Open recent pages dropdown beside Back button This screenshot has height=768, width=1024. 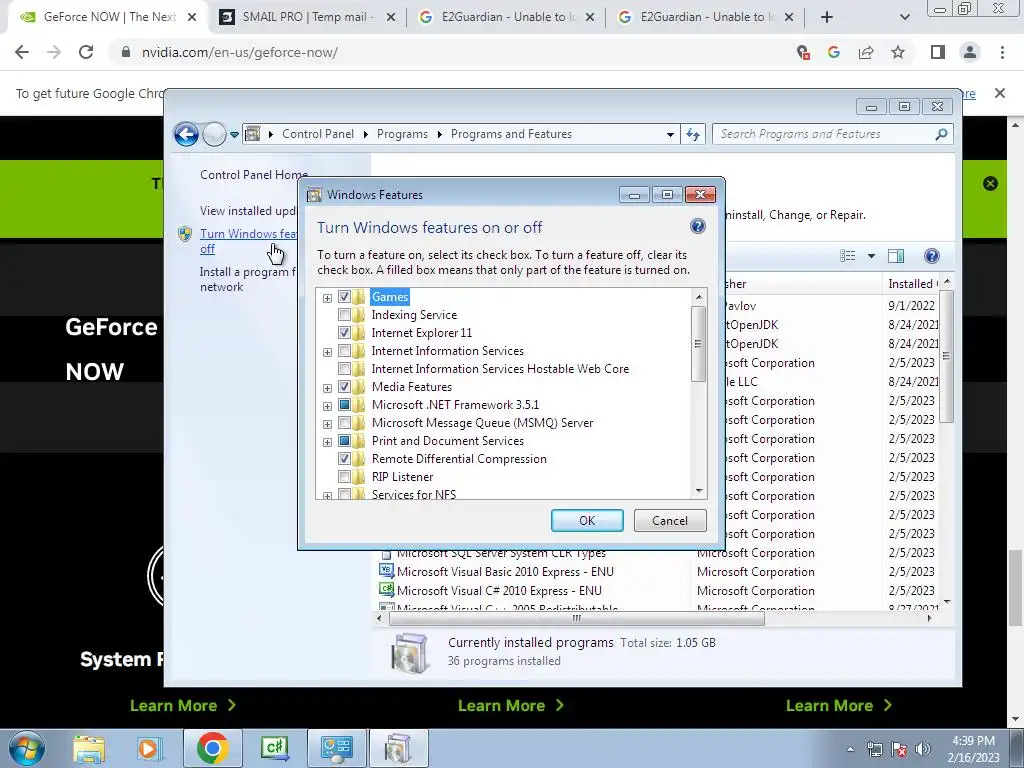(234, 135)
